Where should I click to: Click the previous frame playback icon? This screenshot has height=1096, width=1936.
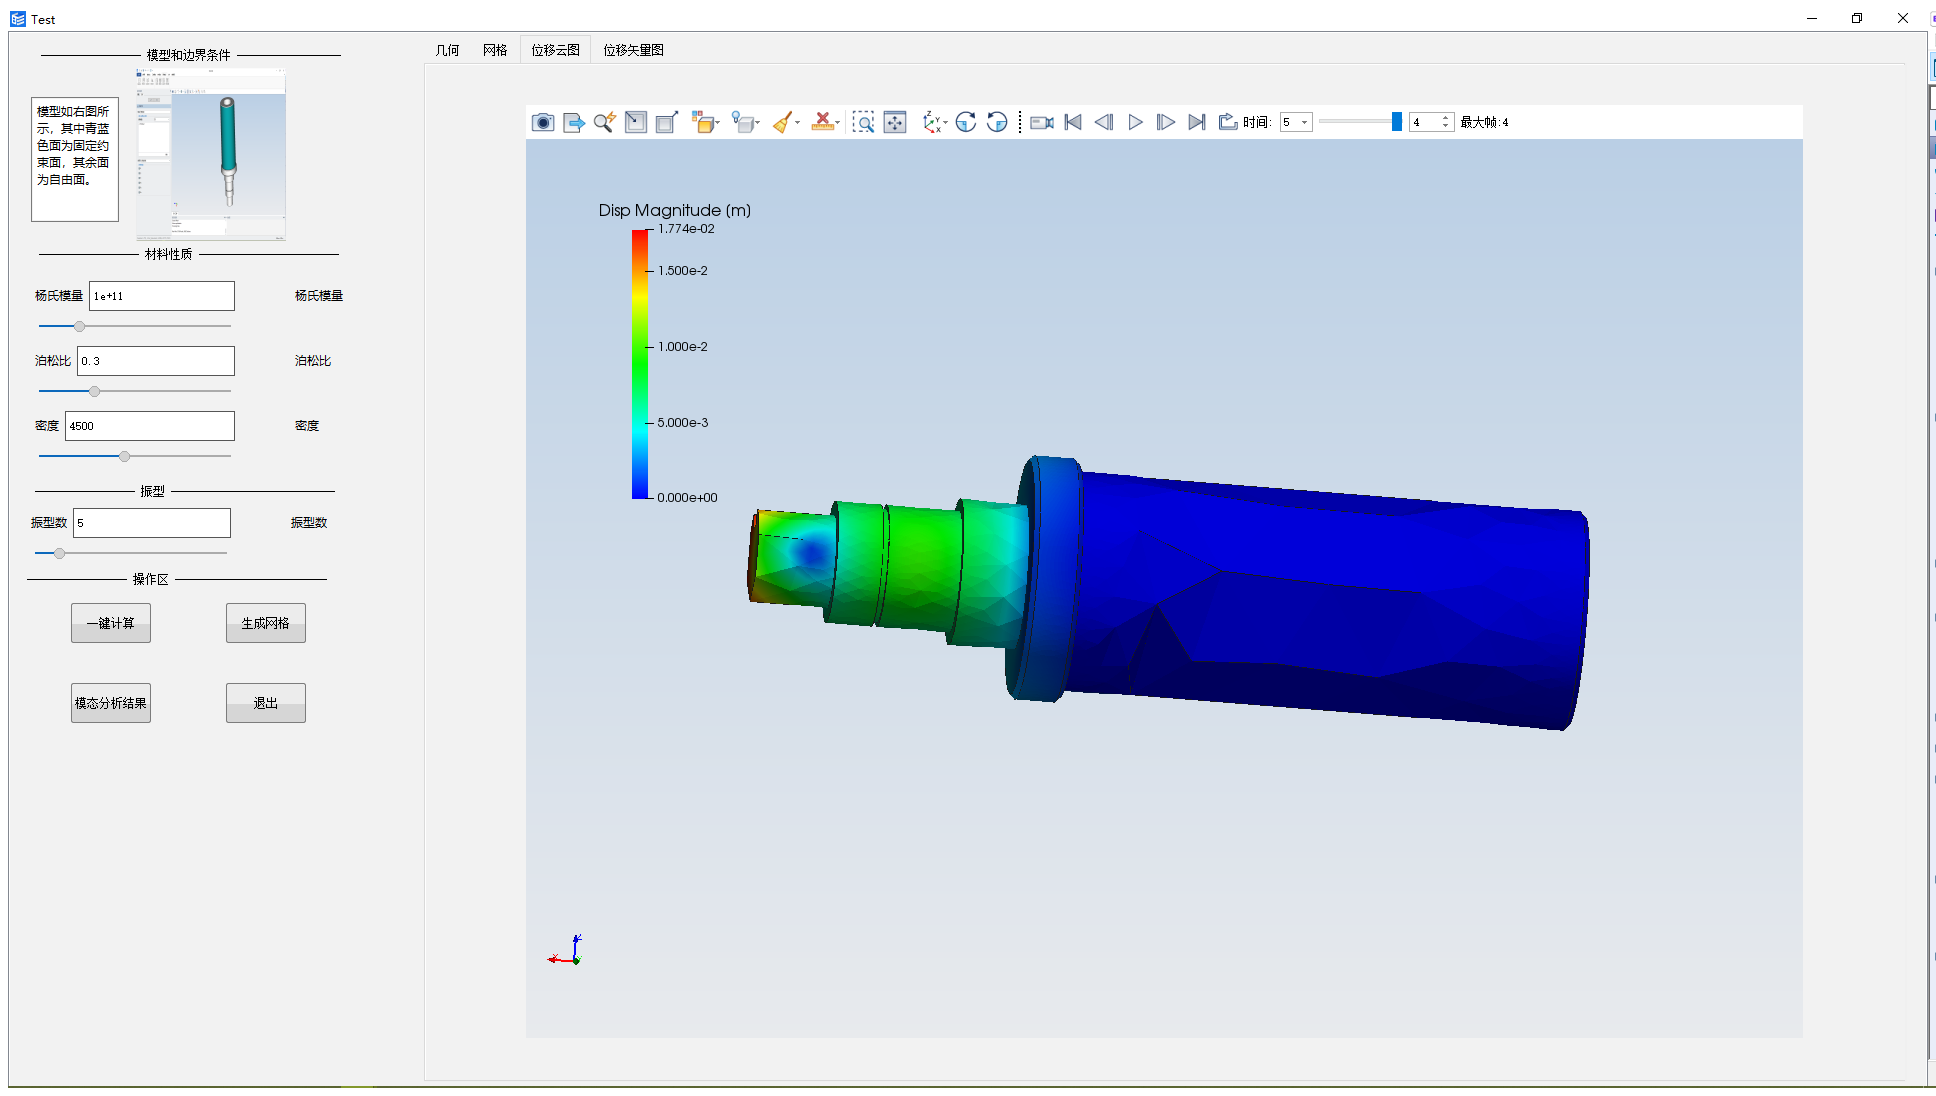pyautogui.click(x=1104, y=121)
